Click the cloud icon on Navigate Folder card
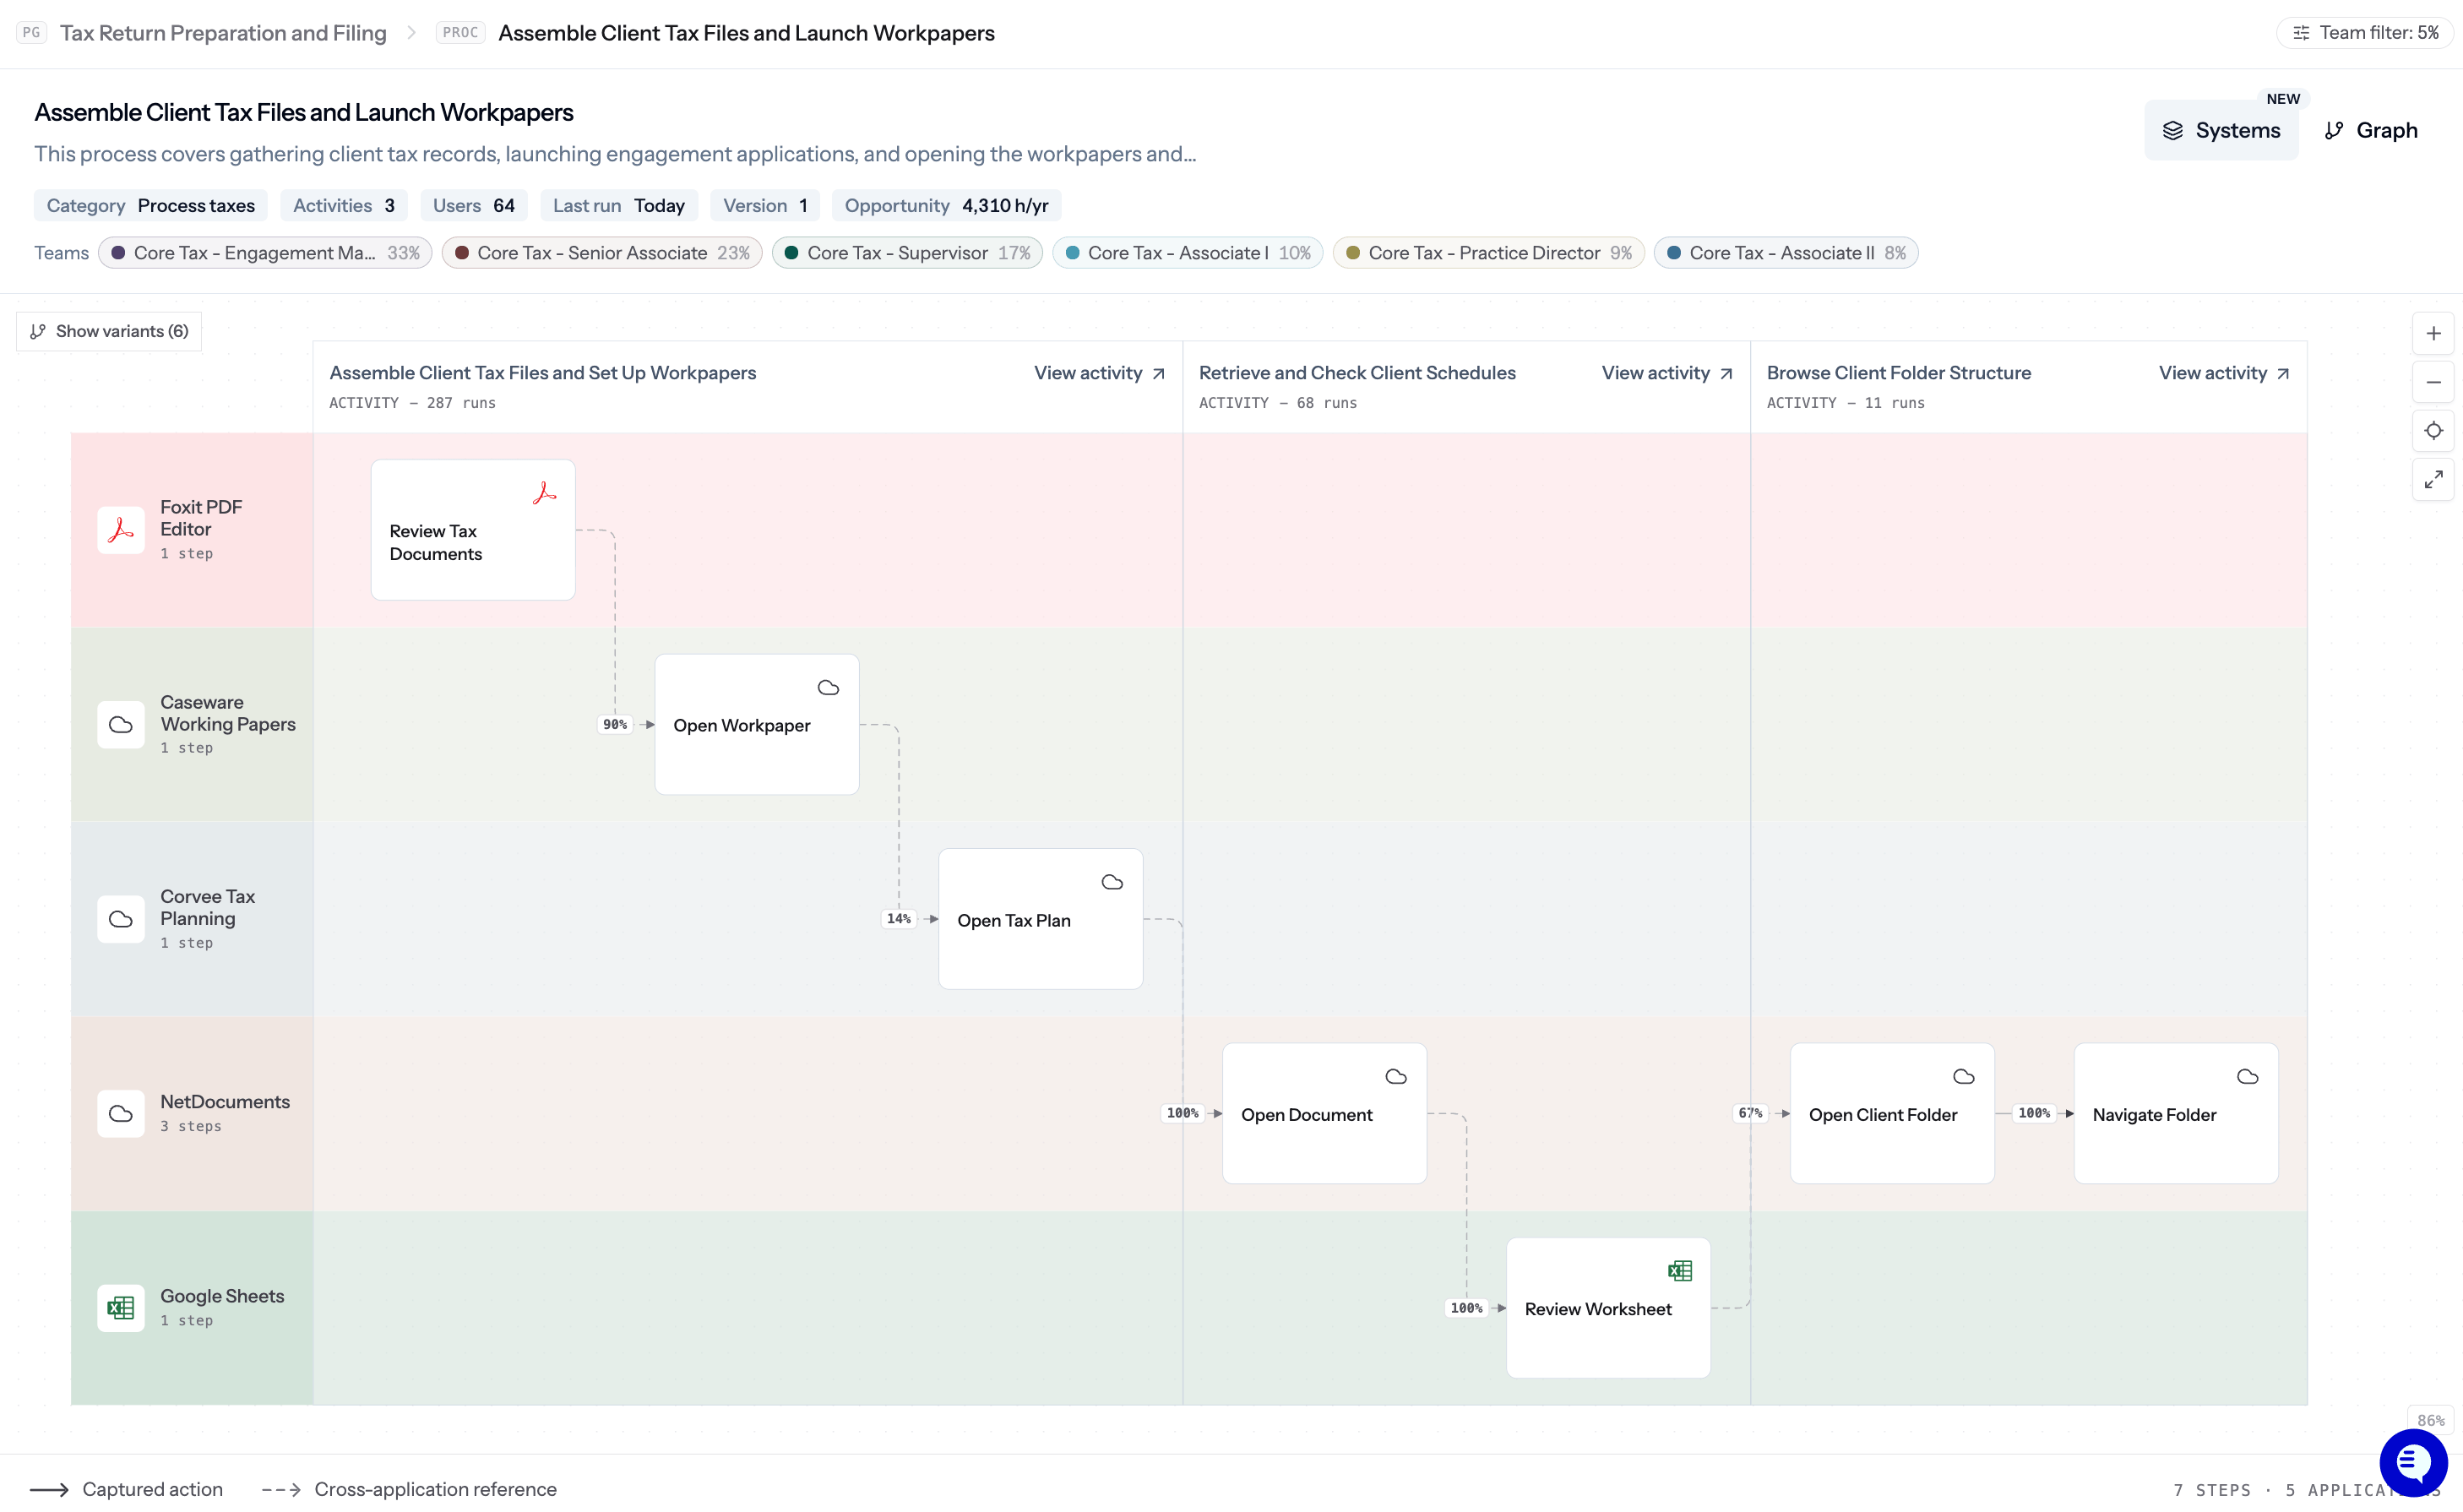Screen dimensions: 2463x1512 pyautogui.click(x=2248, y=1077)
